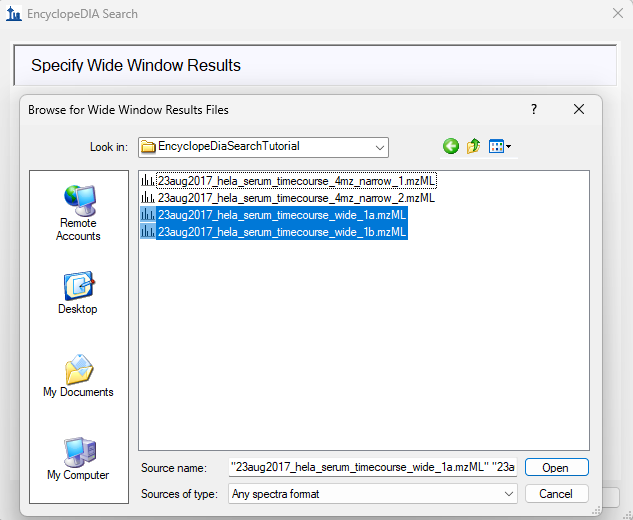Open the view menu icon
The width and height of the screenshot is (633, 520).
point(499,146)
